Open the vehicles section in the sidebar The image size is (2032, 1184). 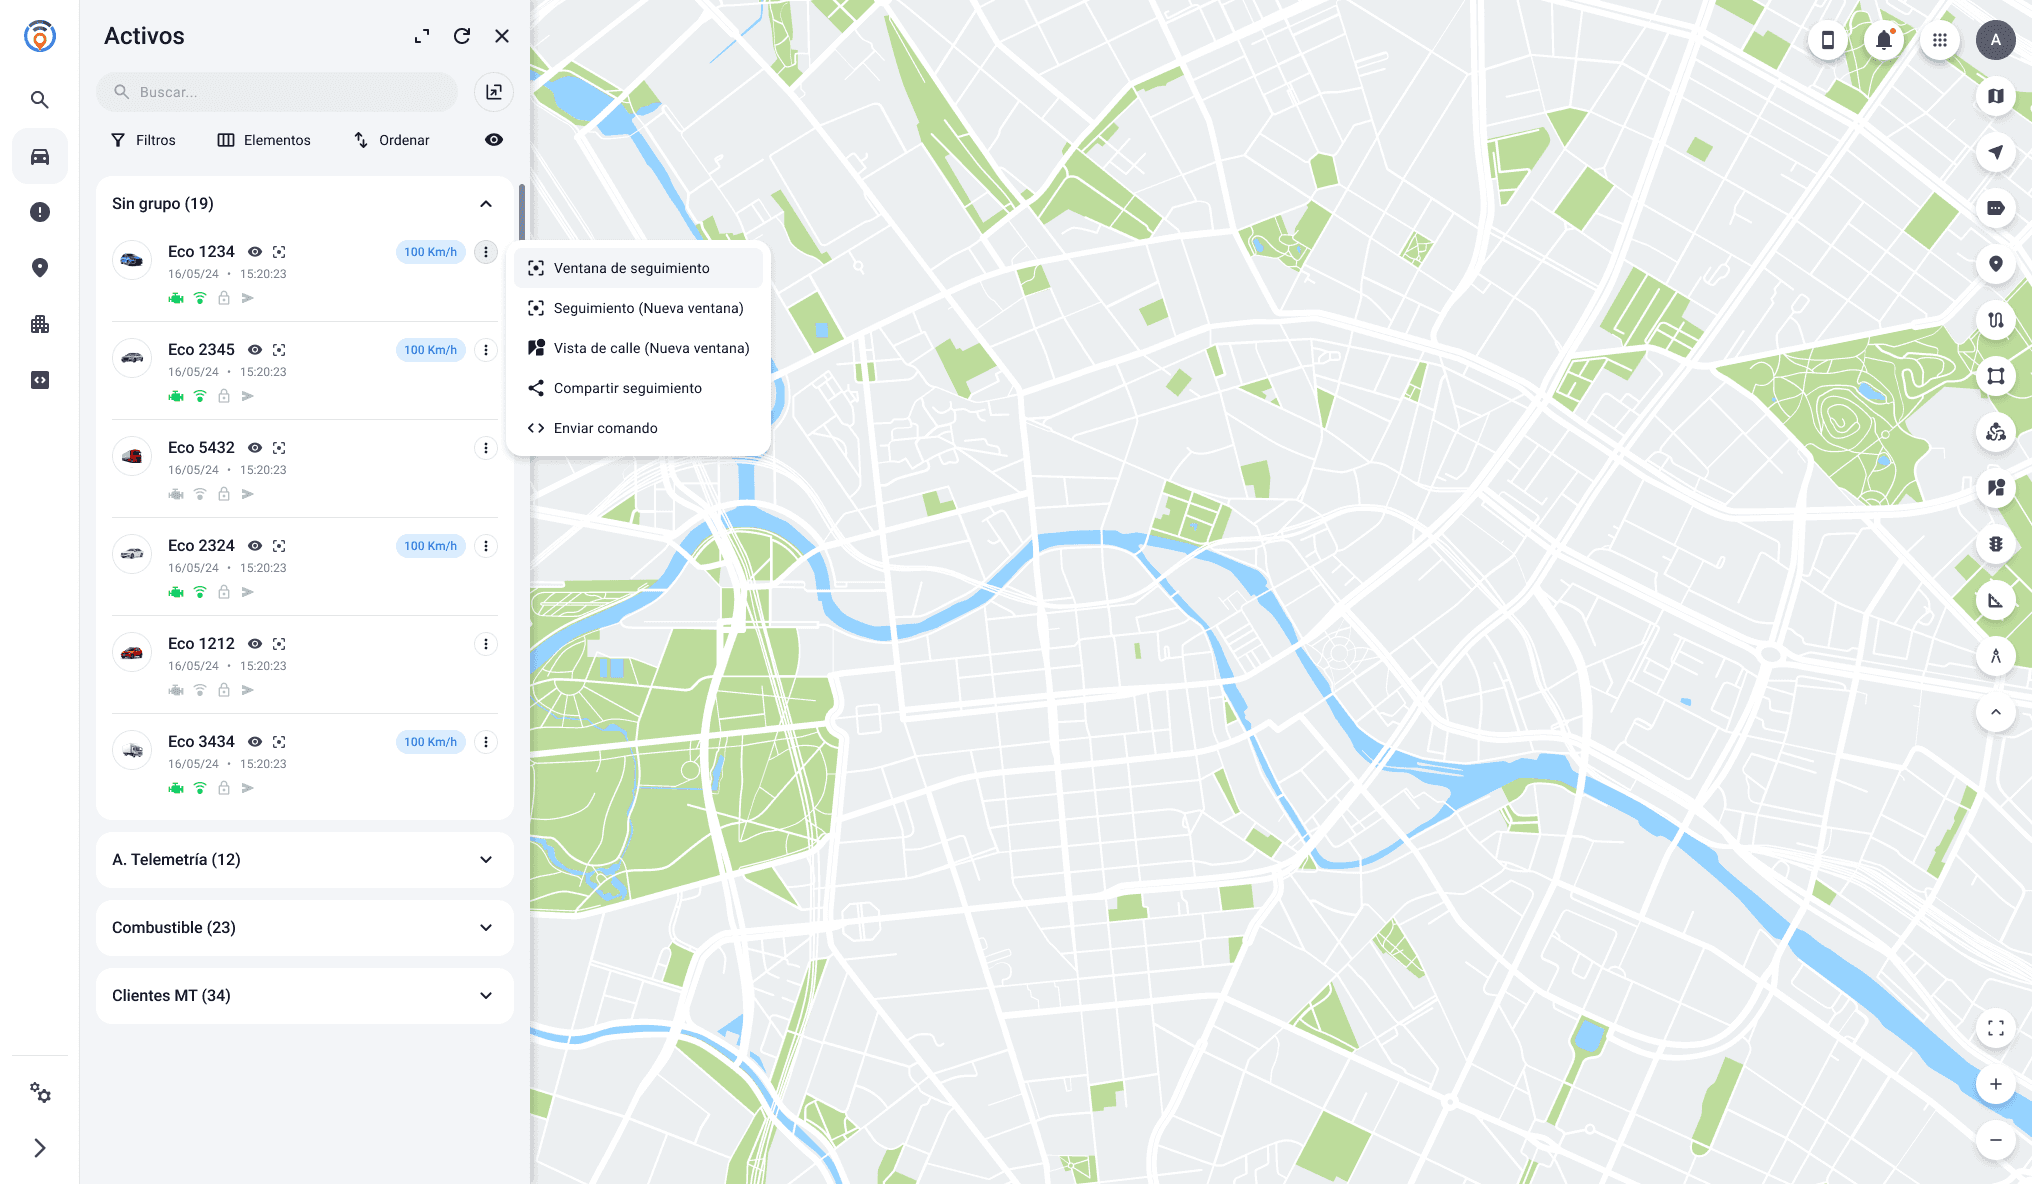point(40,156)
